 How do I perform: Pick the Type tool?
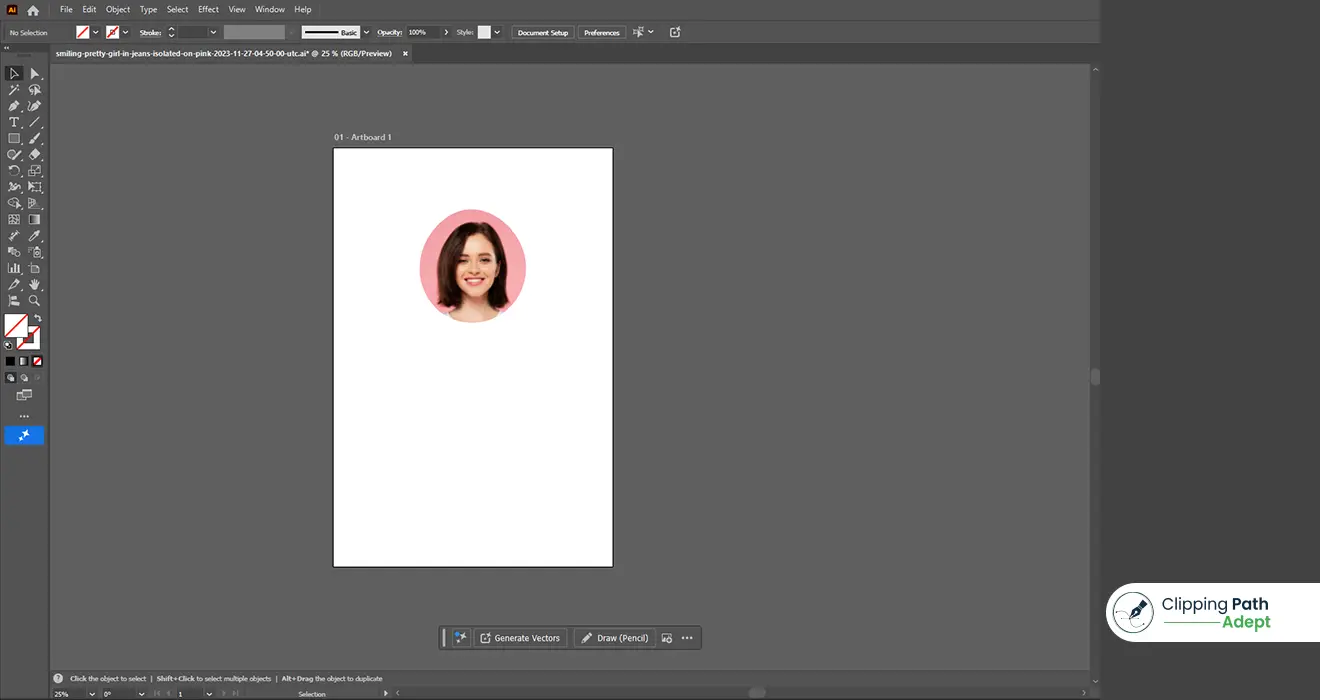pyautogui.click(x=14, y=122)
